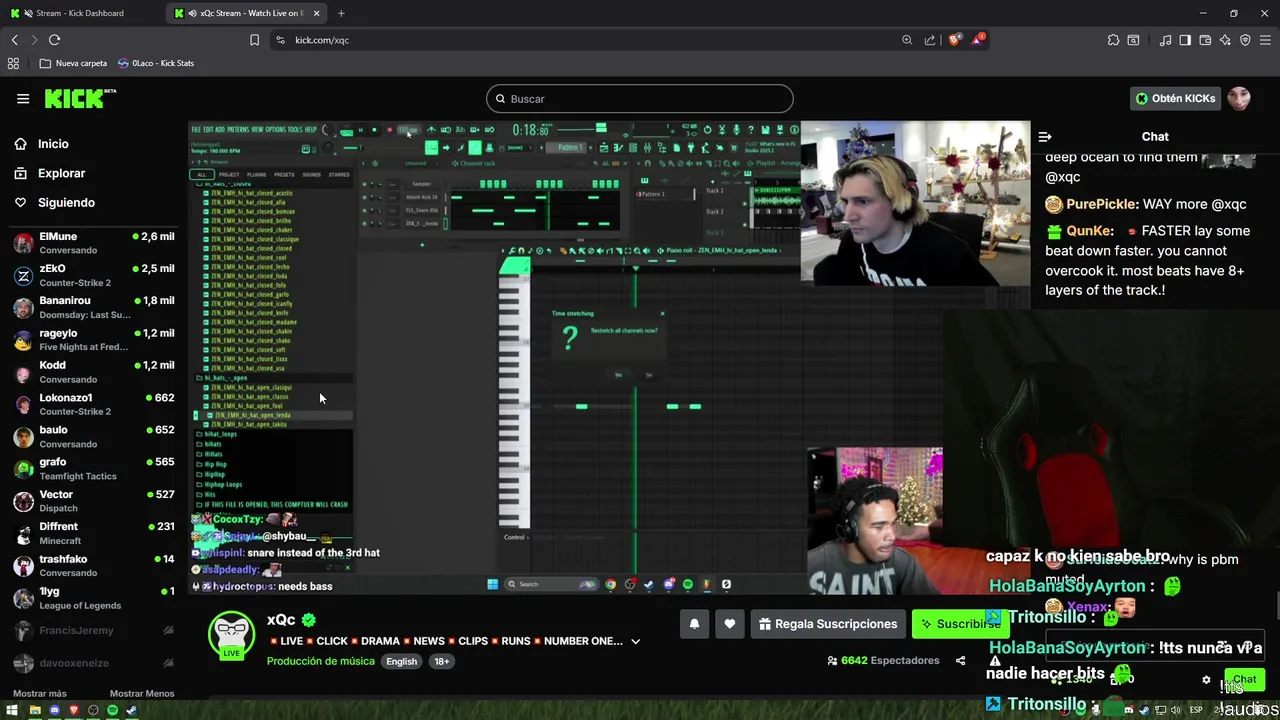The image size is (1280, 720).
Task: Open the user profile avatar menu
Action: pyautogui.click(x=1239, y=98)
